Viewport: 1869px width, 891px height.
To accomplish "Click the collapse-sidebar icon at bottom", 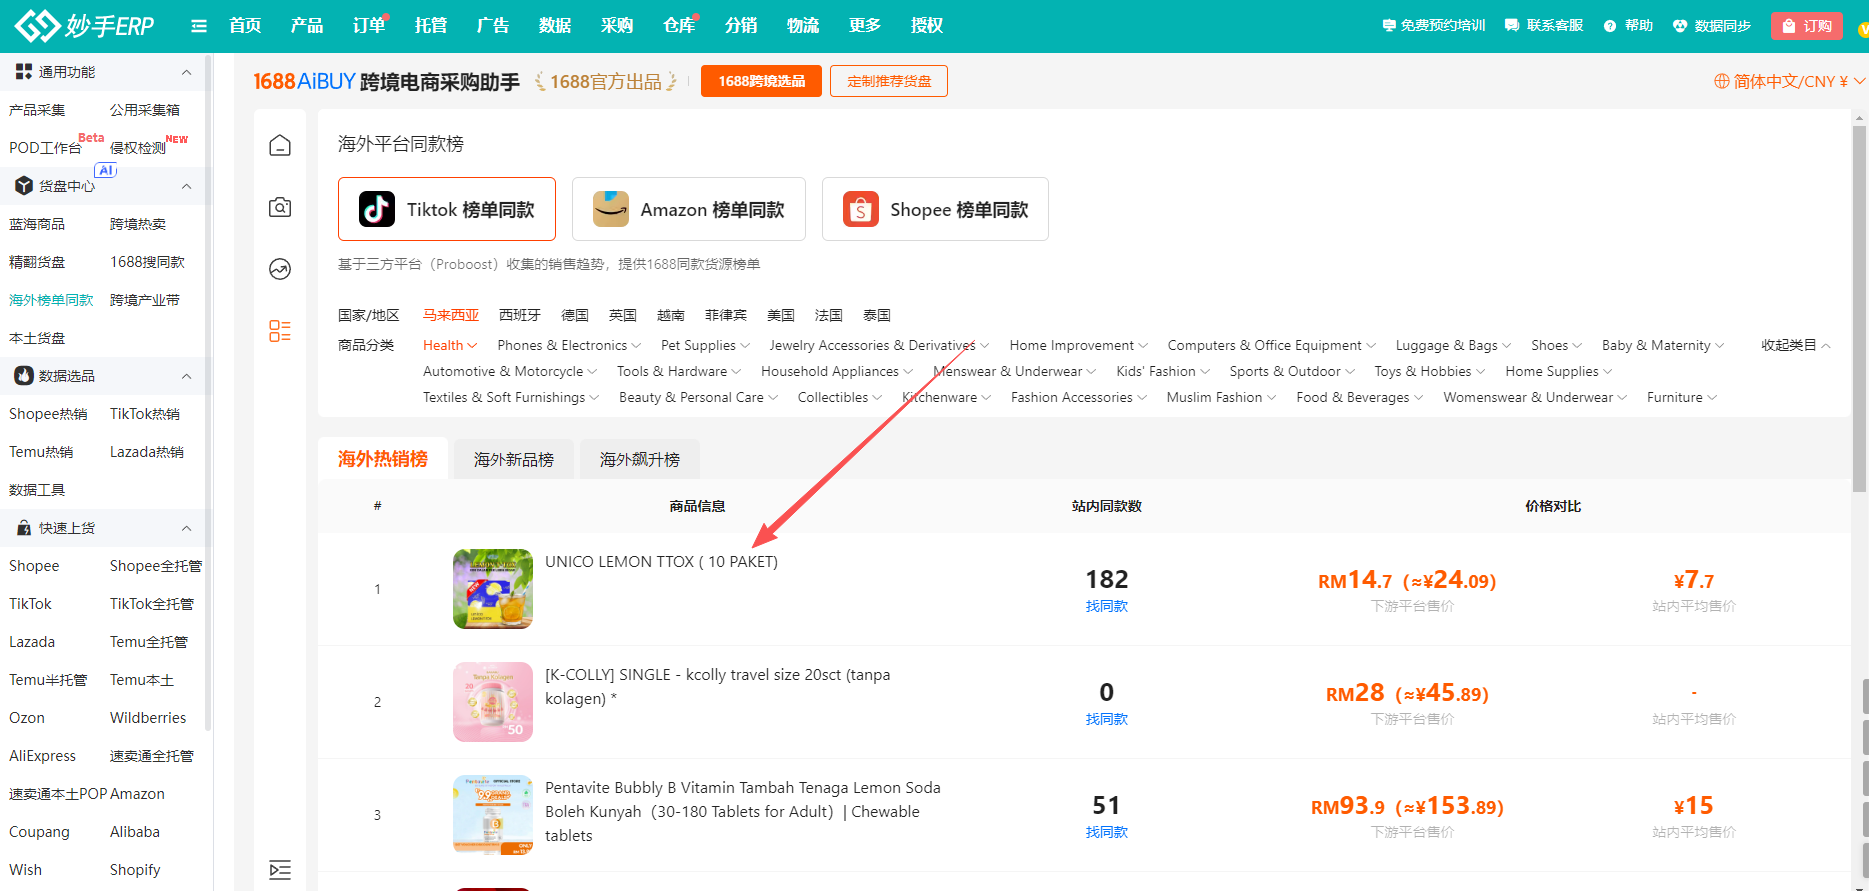I will tap(280, 870).
